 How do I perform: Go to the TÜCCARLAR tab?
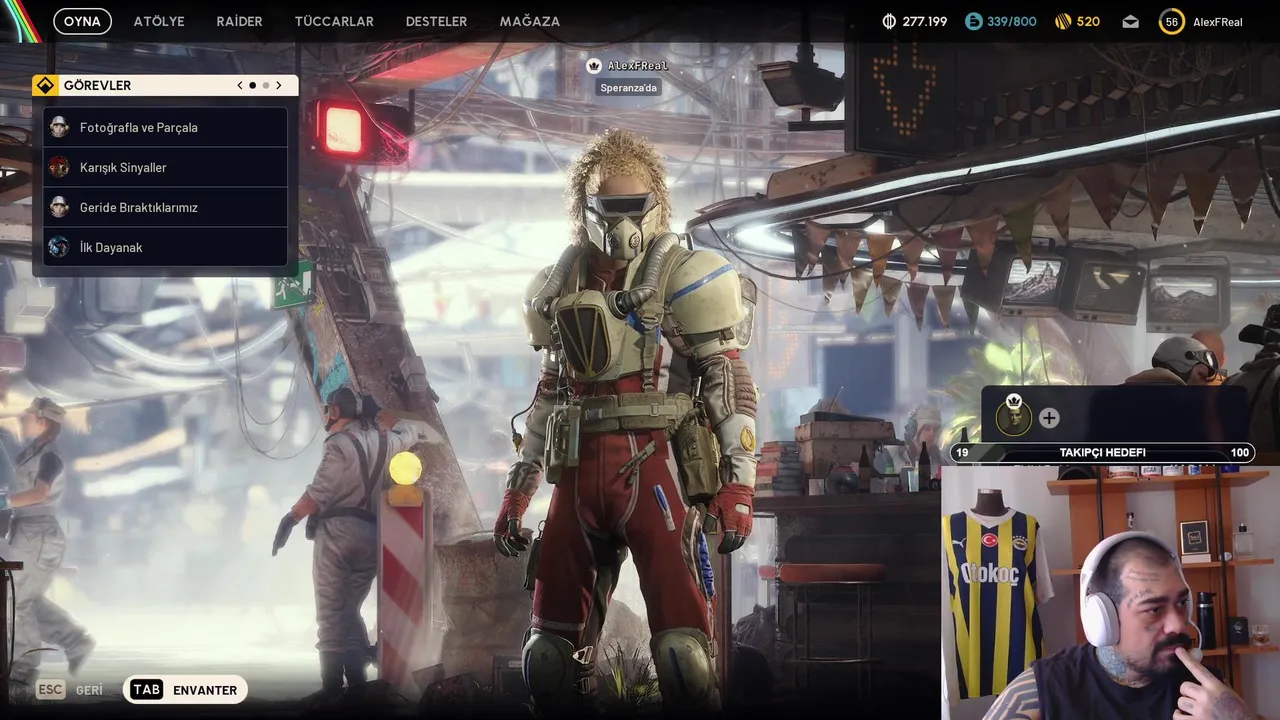(x=334, y=21)
